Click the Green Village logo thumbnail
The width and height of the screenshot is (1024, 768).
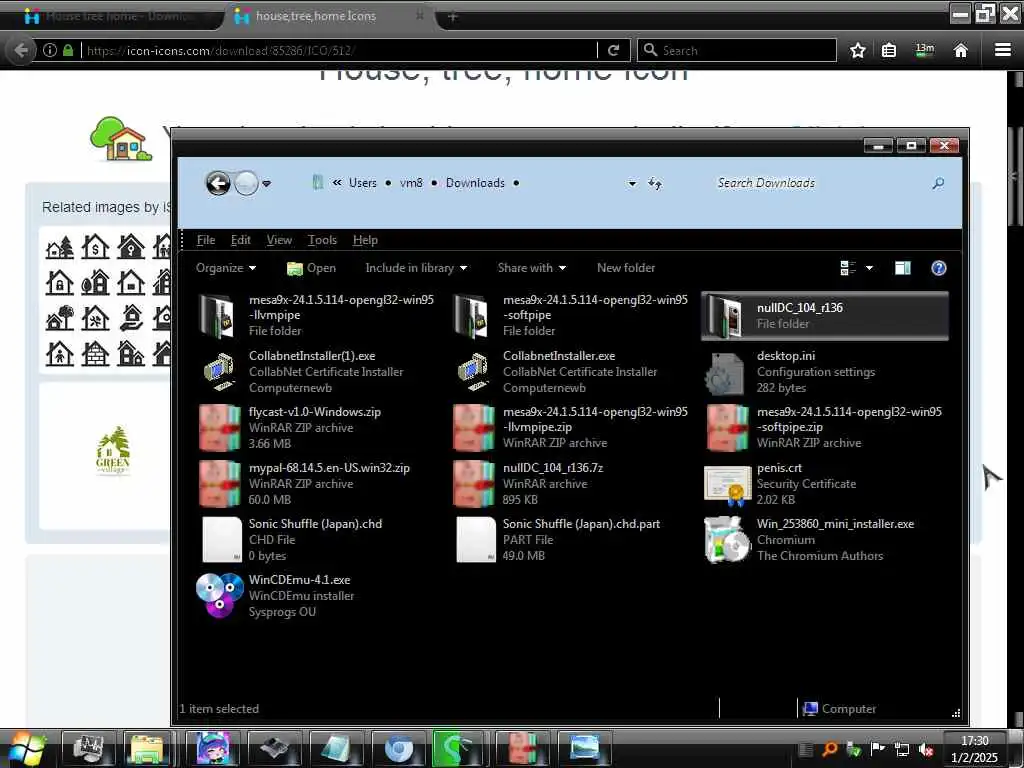[112, 451]
